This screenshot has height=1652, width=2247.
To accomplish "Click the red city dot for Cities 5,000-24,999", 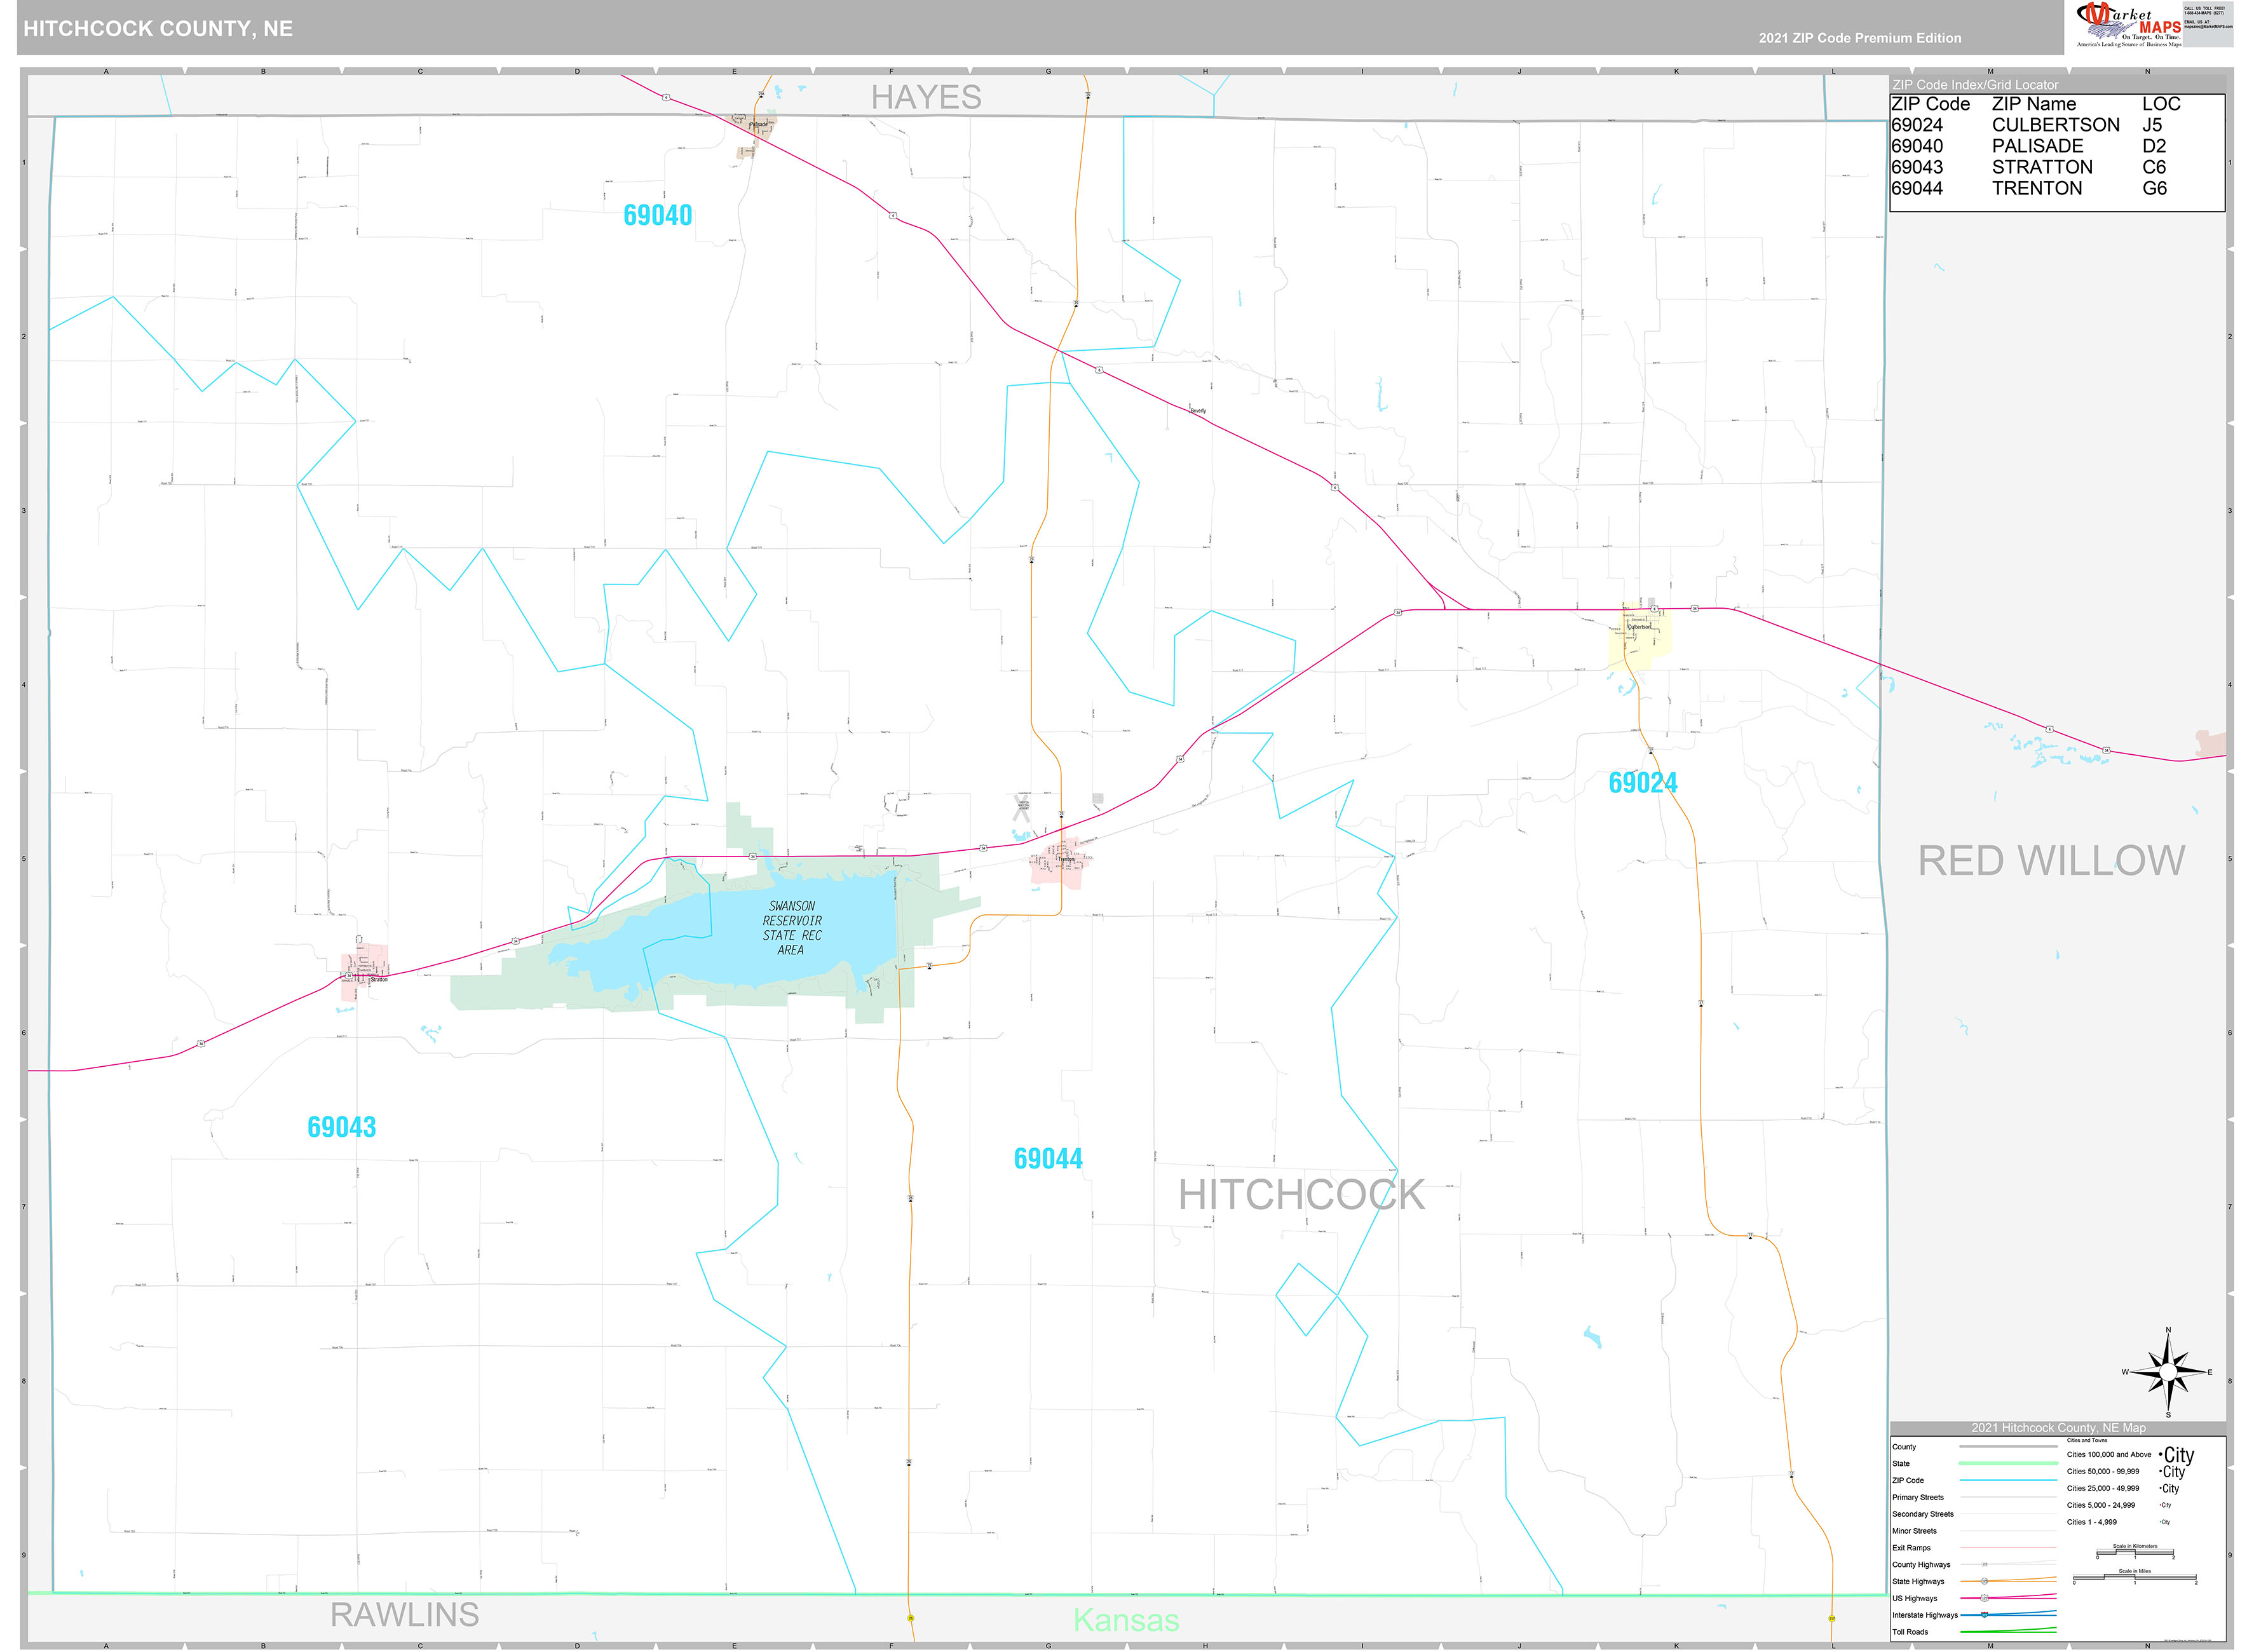I will click(x=2160, y=1505).
